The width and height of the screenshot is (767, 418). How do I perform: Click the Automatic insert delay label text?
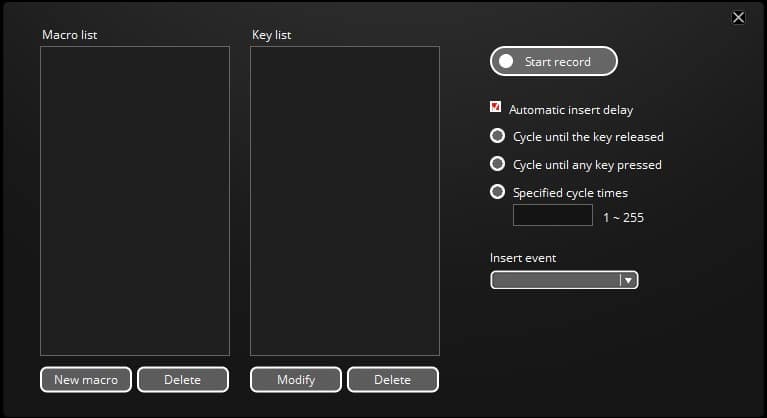pyautogui.click(x=571, y=110)
